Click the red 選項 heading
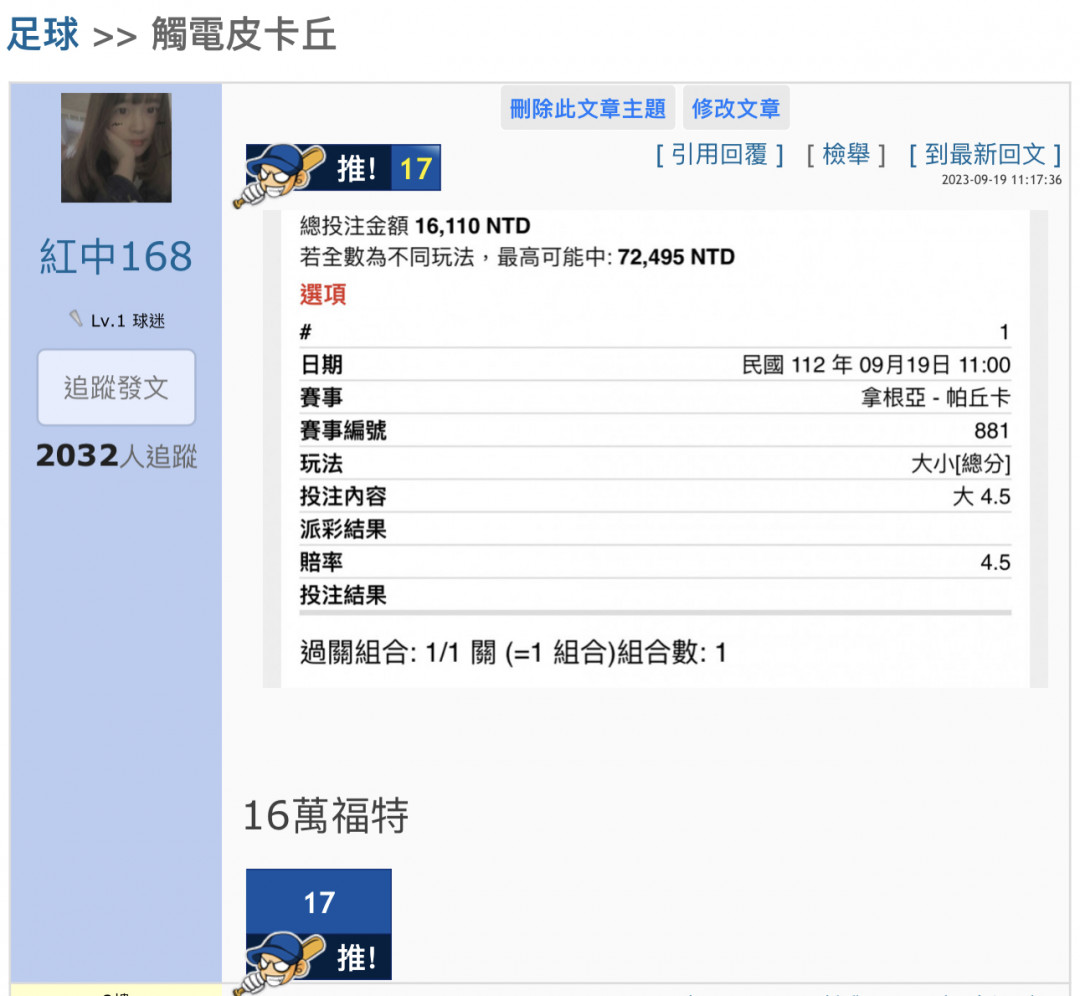 click(x=322, y=294)
